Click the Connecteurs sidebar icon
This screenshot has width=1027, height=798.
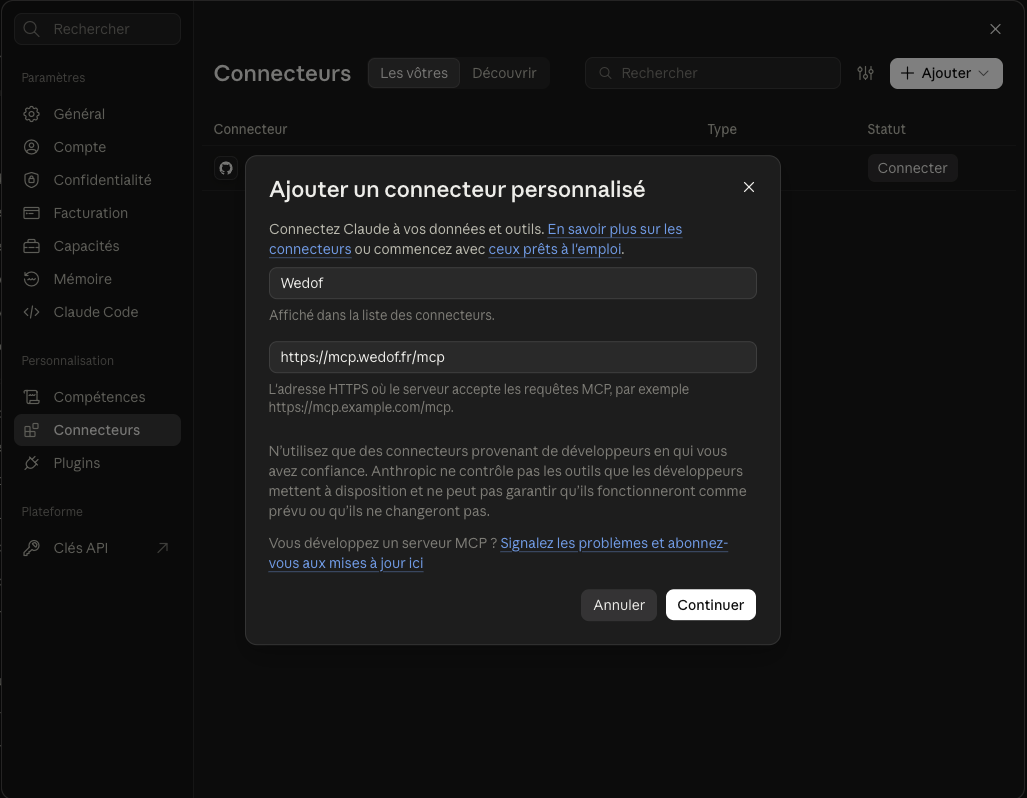coord(31,430)
